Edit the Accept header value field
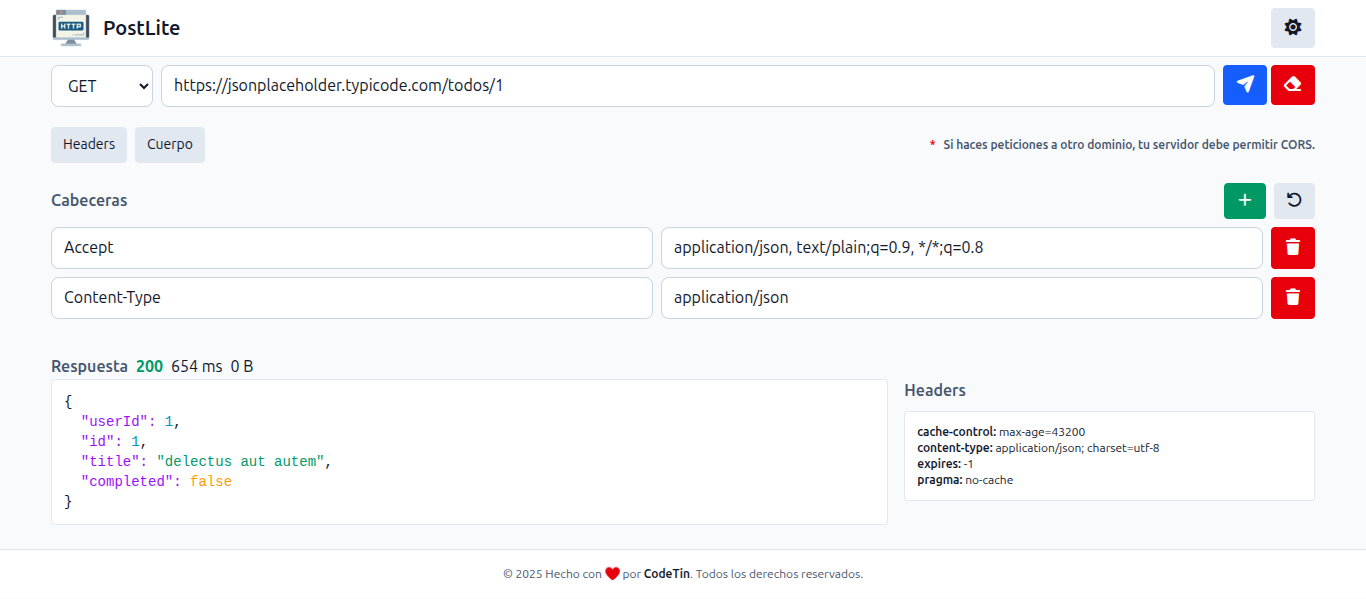The height and width of the screenshot is (599, 1366). (961, 248)
